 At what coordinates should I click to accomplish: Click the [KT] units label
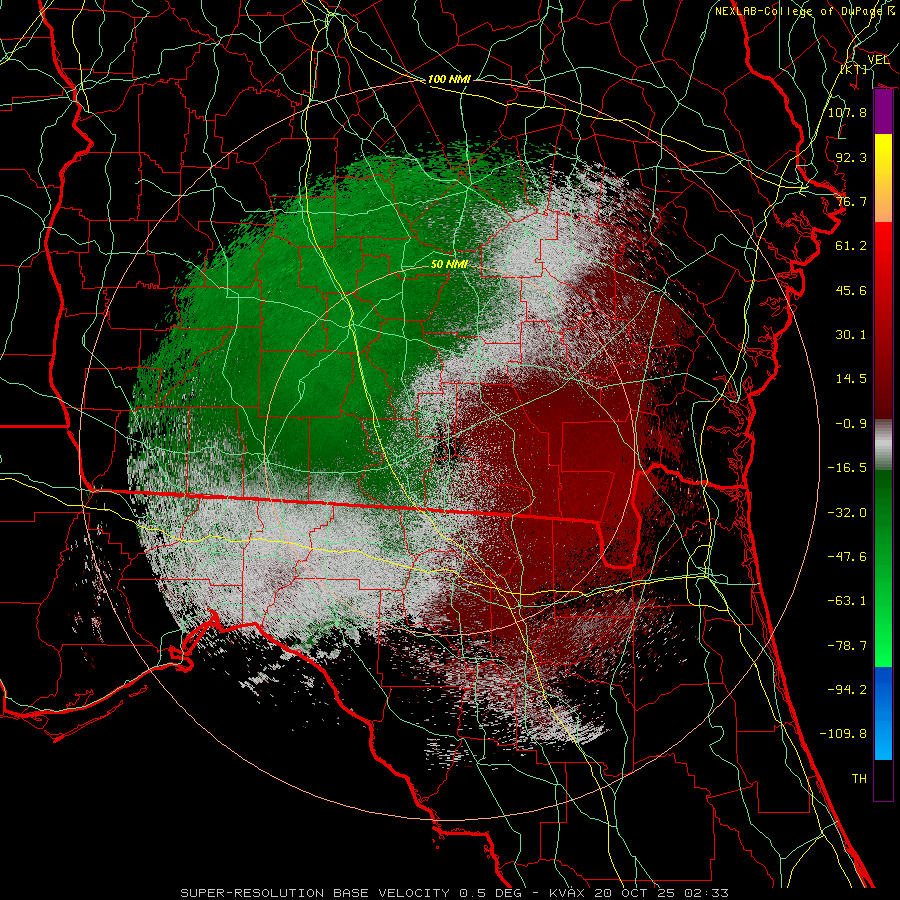click(854, 70)
